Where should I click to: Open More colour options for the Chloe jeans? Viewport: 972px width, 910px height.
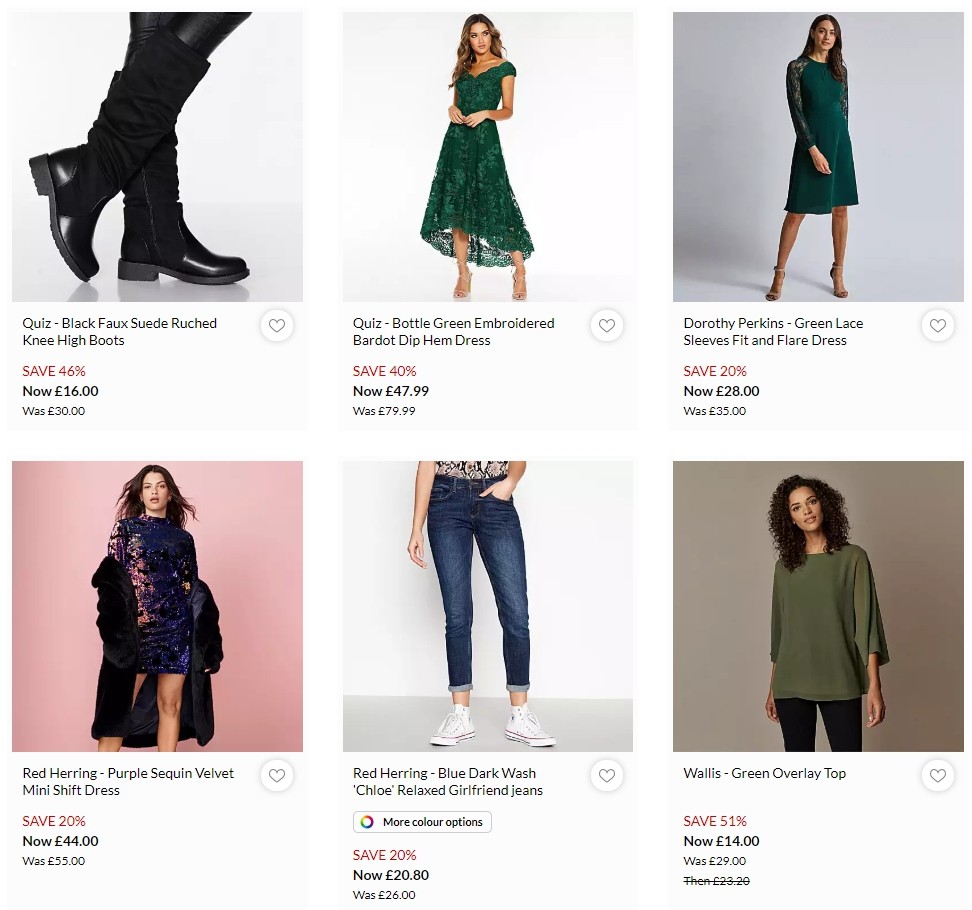[x=421, y=821]
